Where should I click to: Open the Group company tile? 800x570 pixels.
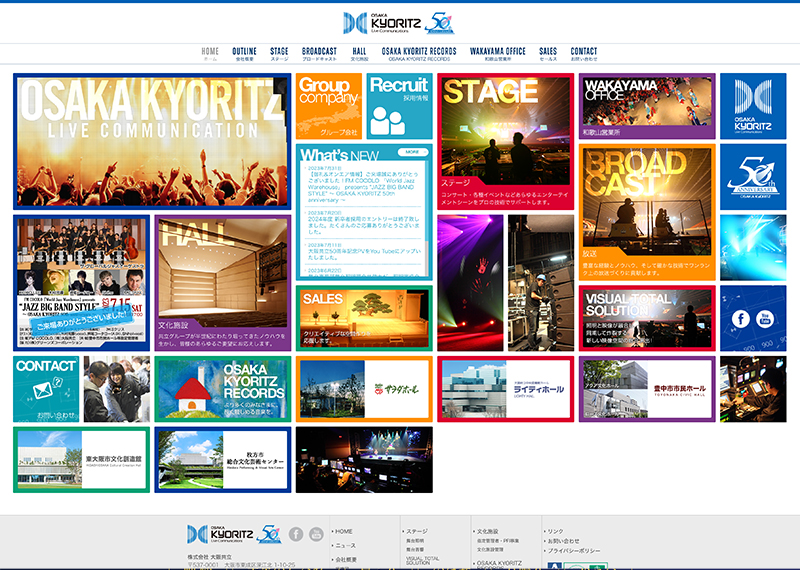pyautogui.click(x=328, y=106)
